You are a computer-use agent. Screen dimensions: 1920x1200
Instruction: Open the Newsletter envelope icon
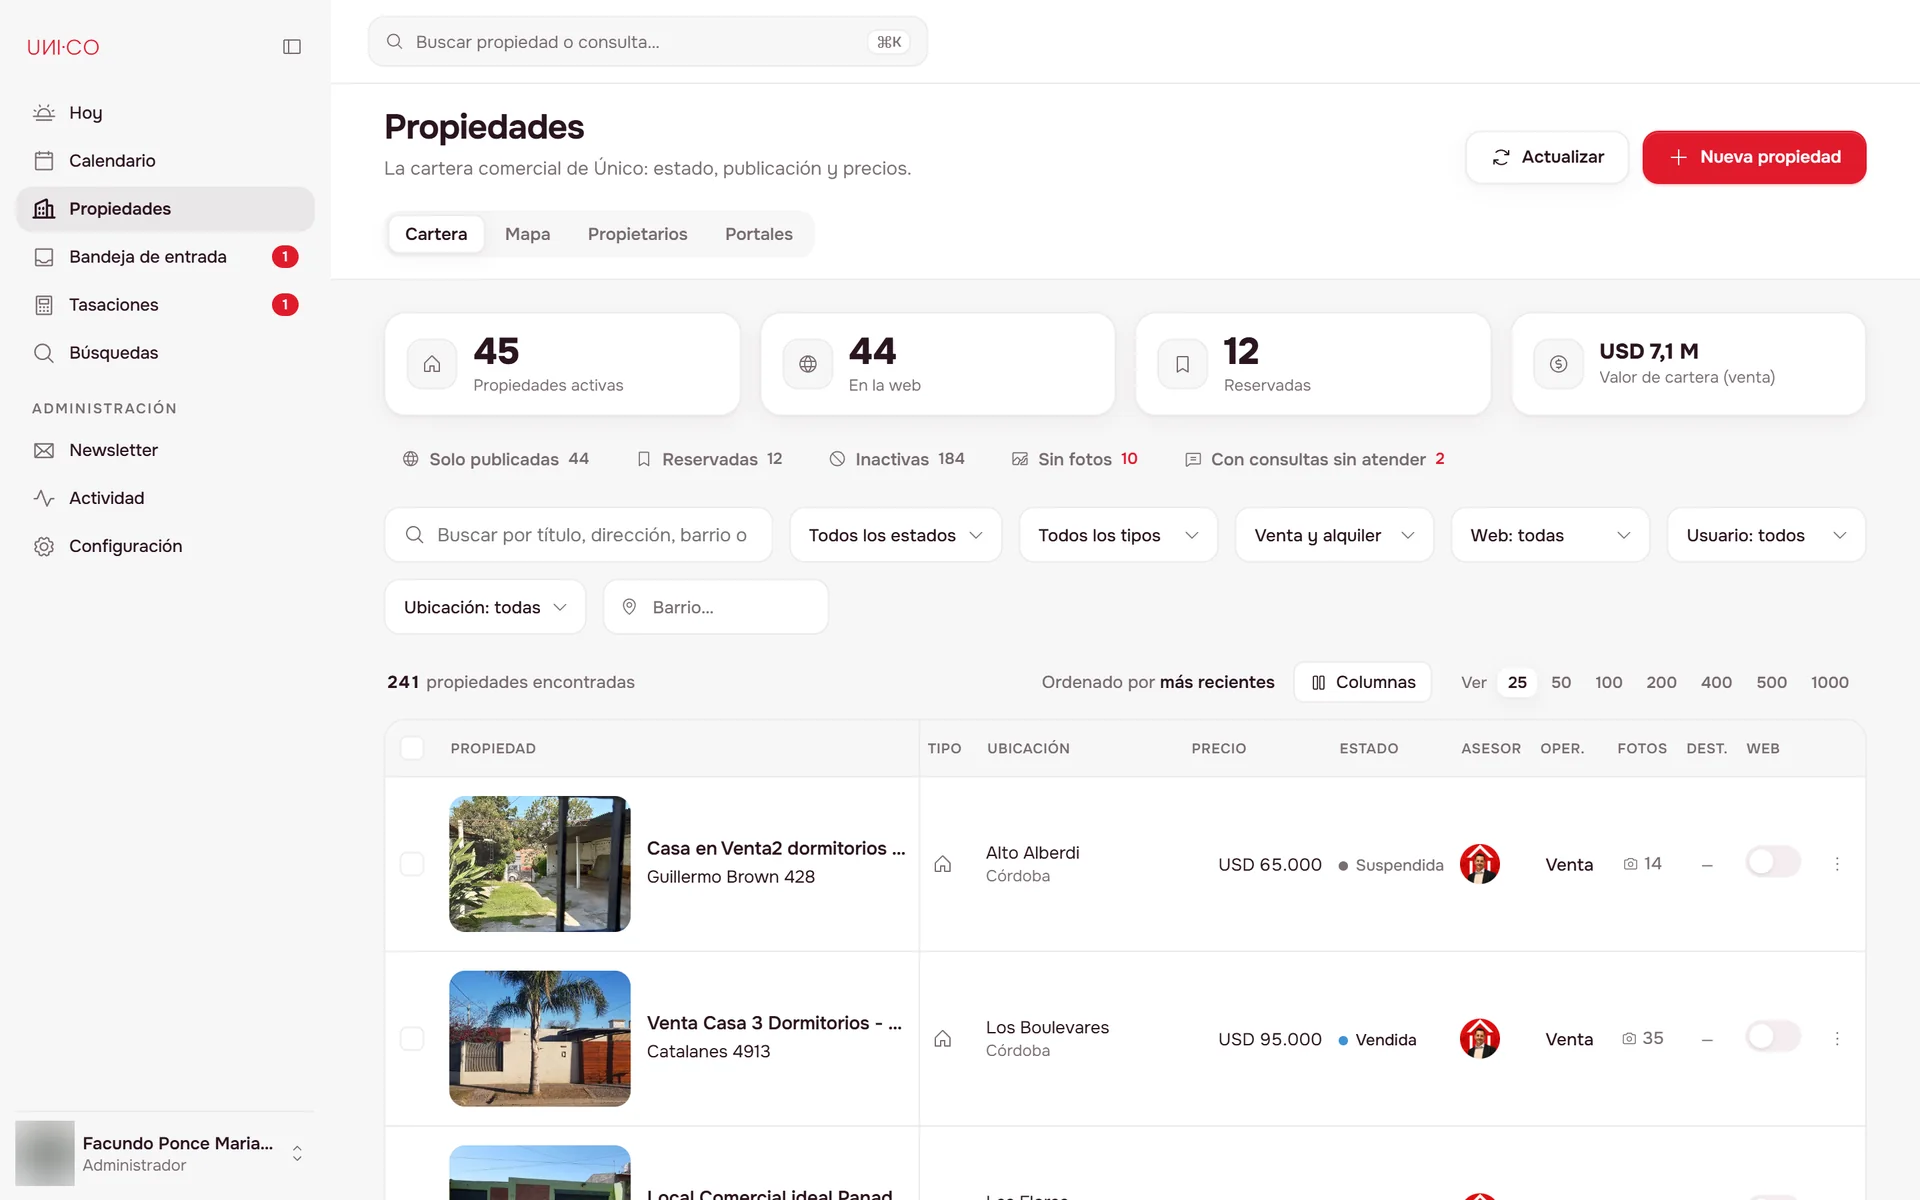pyautogui.click(x=44, y=450)
